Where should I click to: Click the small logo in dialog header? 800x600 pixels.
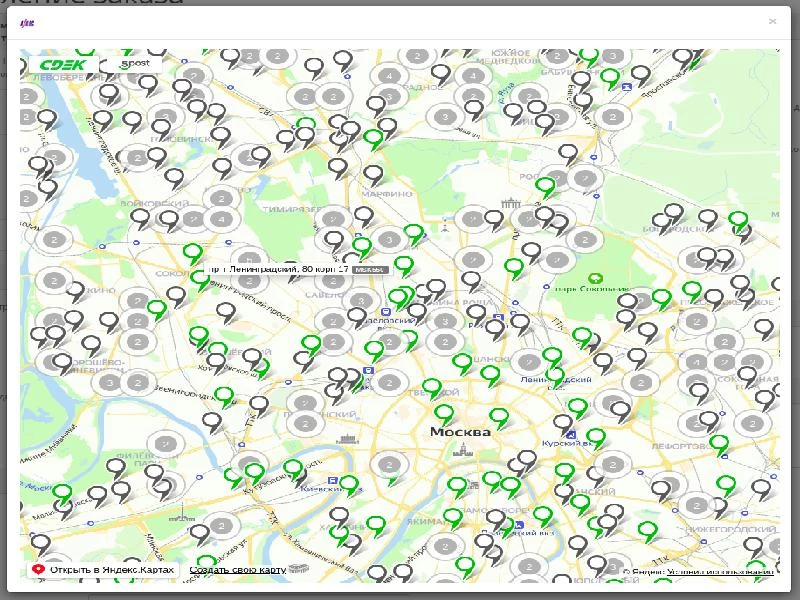27,23
